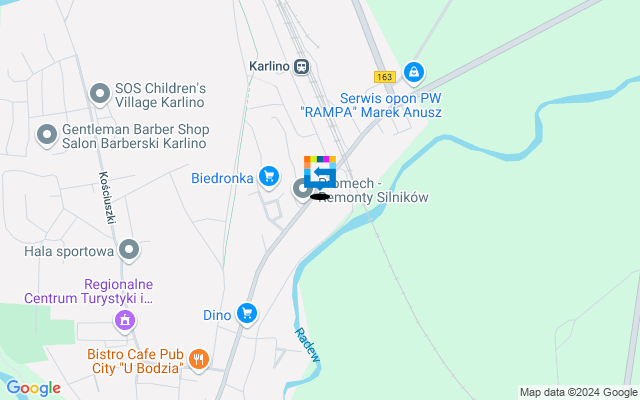Select the Gentleman Barber Shop pin
The image size is (640, 400).
pos(47,136)
